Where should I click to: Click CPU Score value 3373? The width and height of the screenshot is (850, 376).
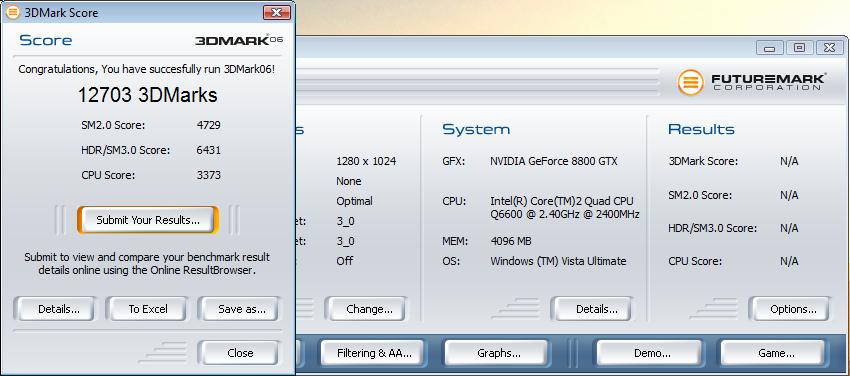point(209,175)
